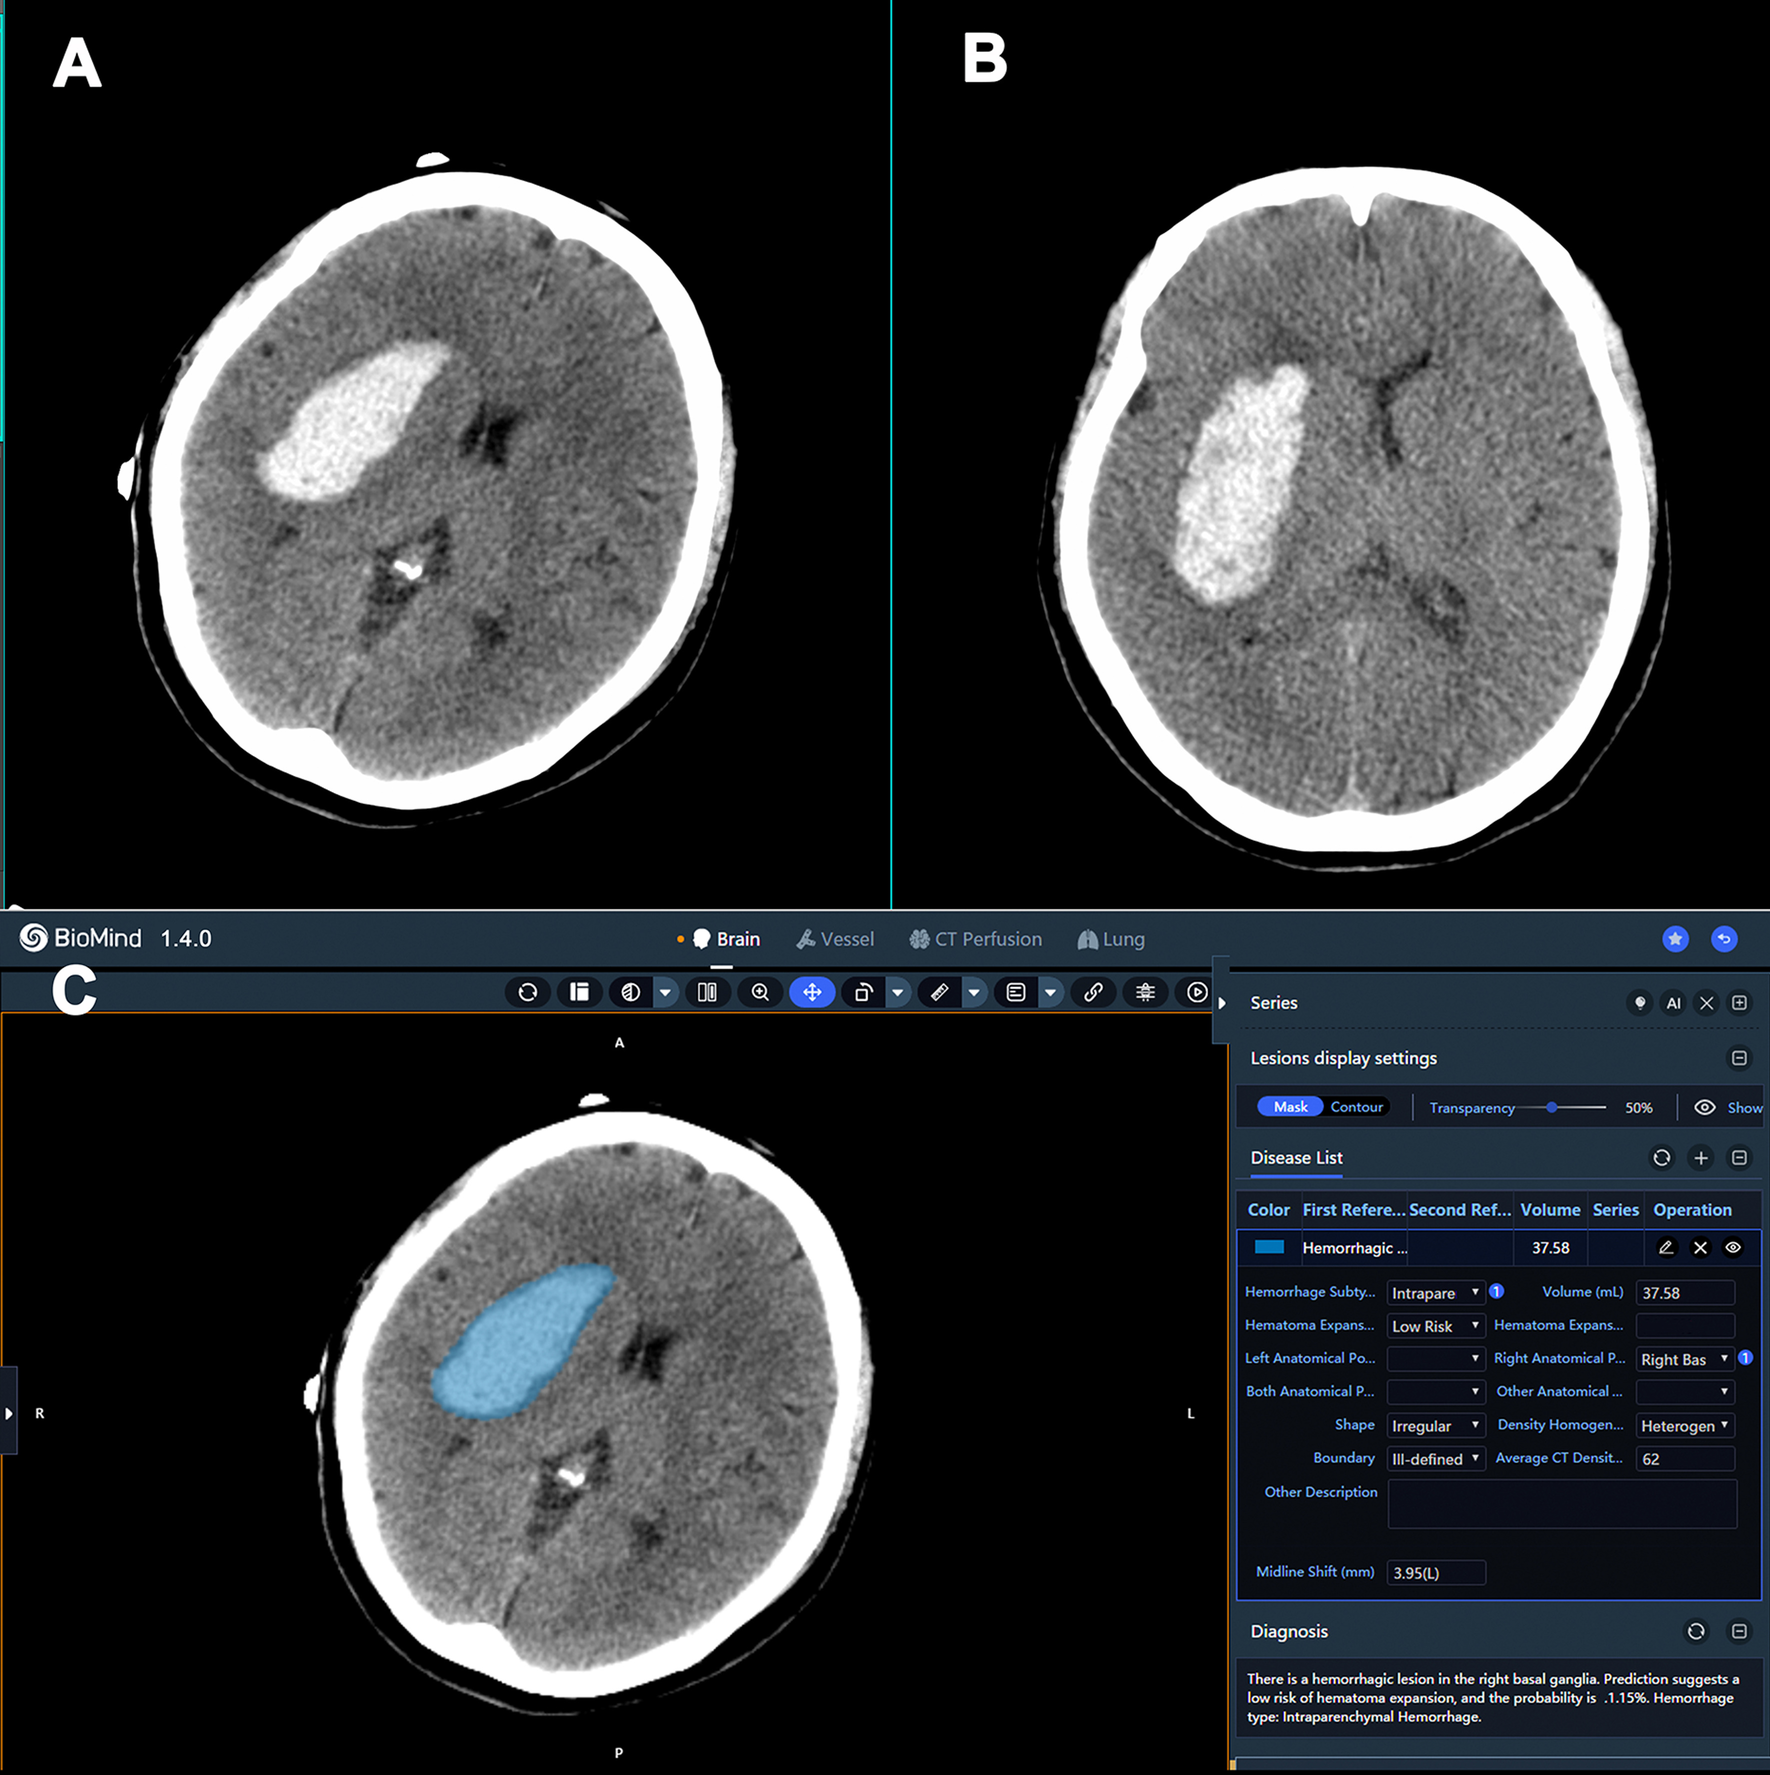Switch to the Lung tab
Viewport: 1770px width, 1775px height.
pos(1111,939)
